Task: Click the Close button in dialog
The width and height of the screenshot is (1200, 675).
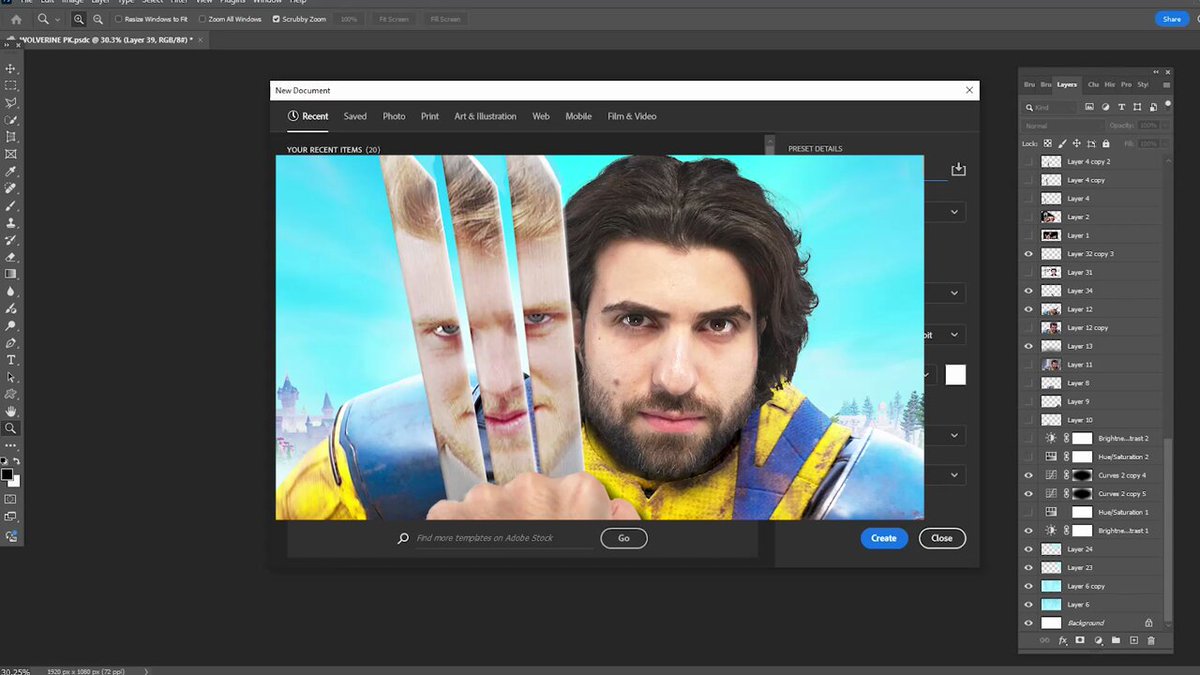Action: [942, 538]
